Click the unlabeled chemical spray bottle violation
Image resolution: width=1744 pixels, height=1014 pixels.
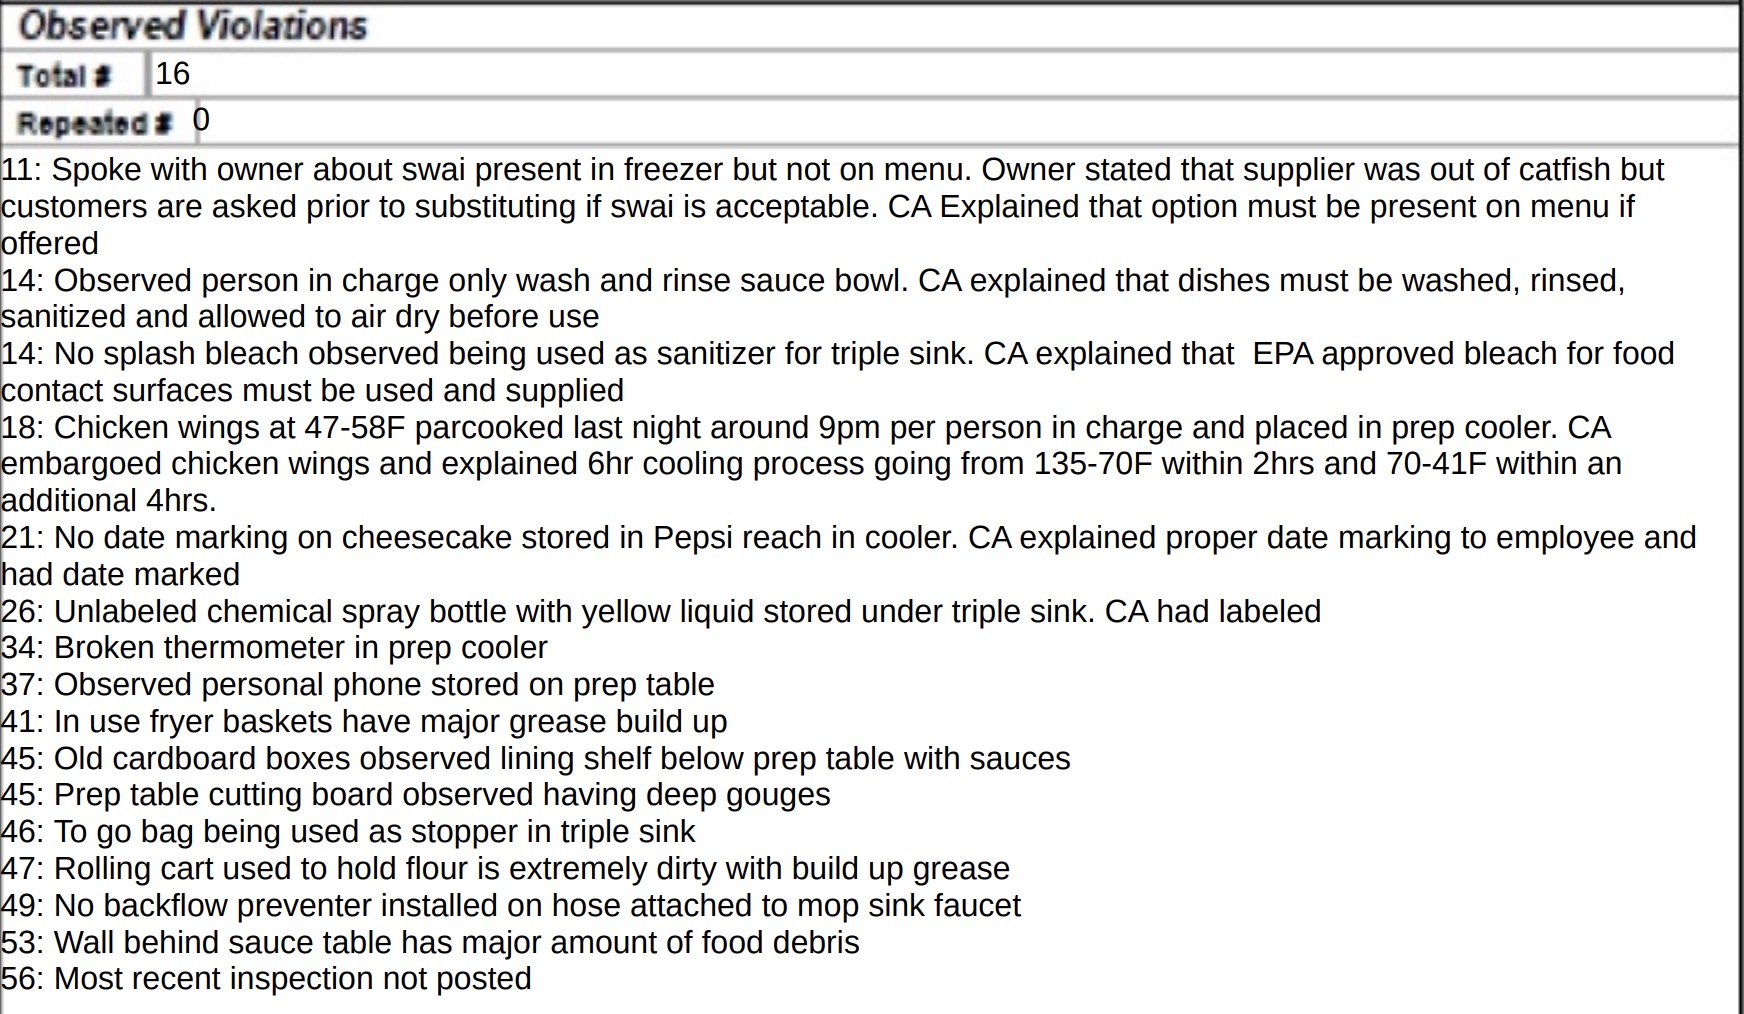coord(661,611)
